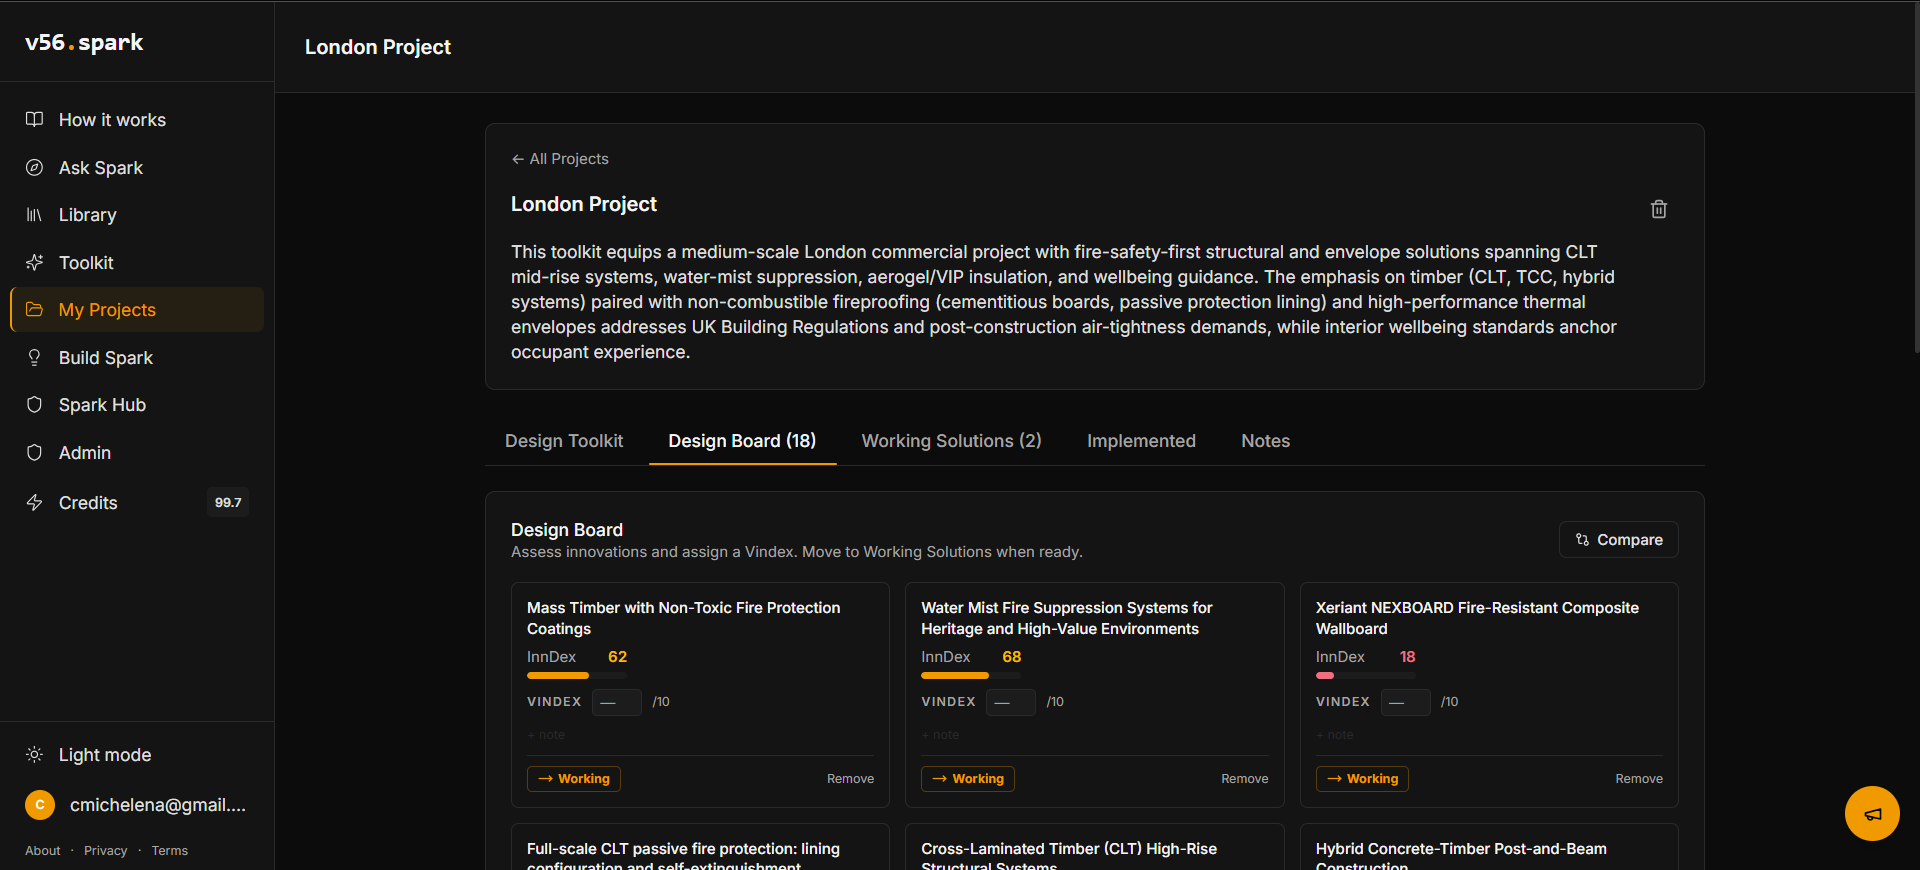Click the Admin shield icon

[34, 452]
